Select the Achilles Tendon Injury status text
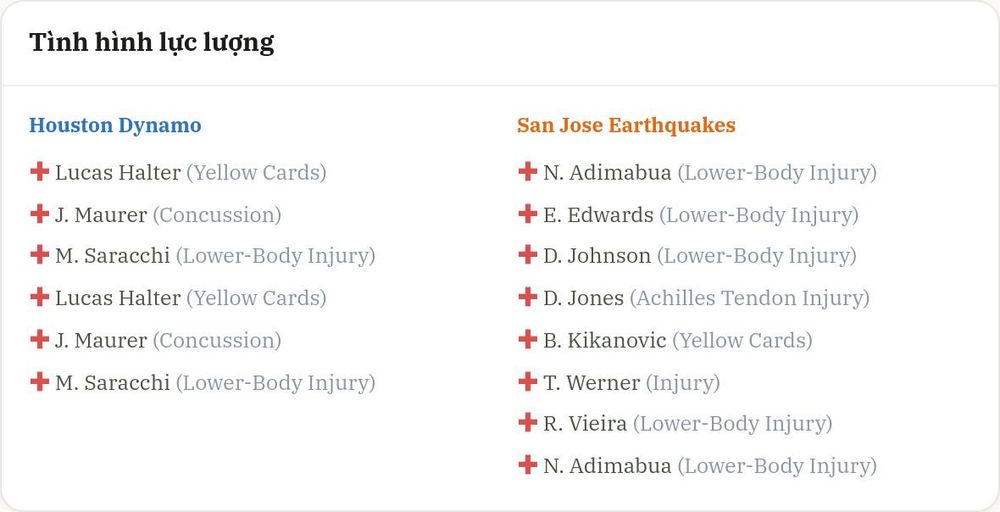Screen dimensions: 1000x512 click(749, 298)
